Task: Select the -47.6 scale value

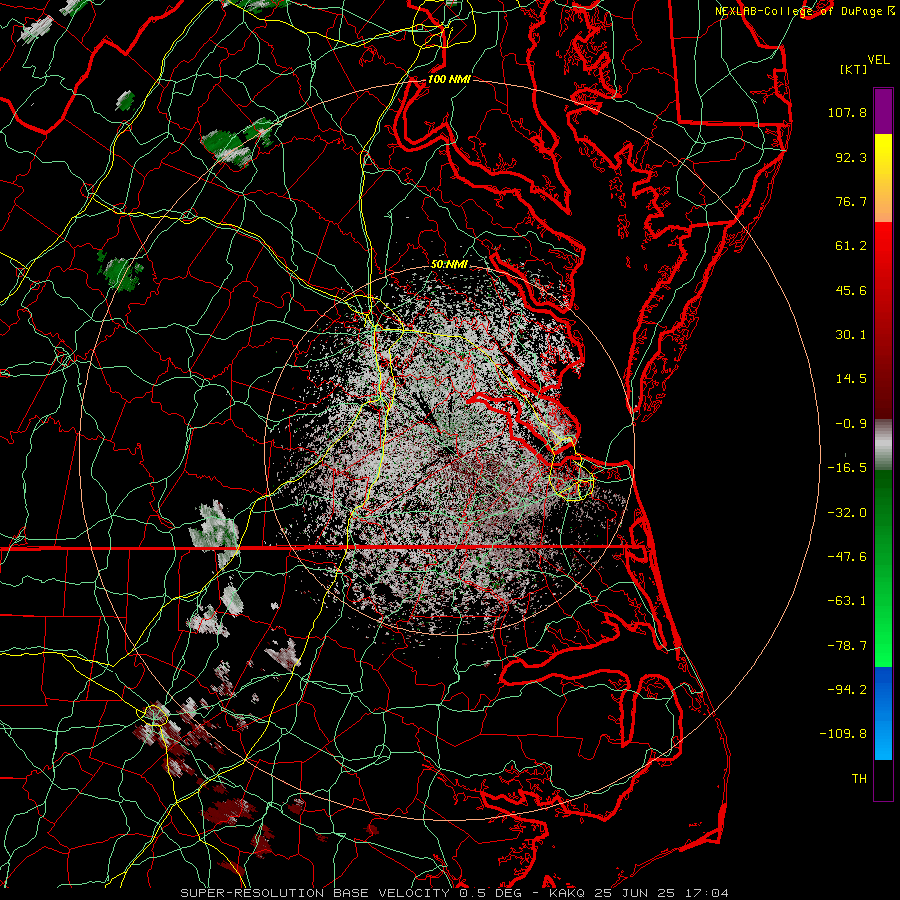Action: click(847, 557)
